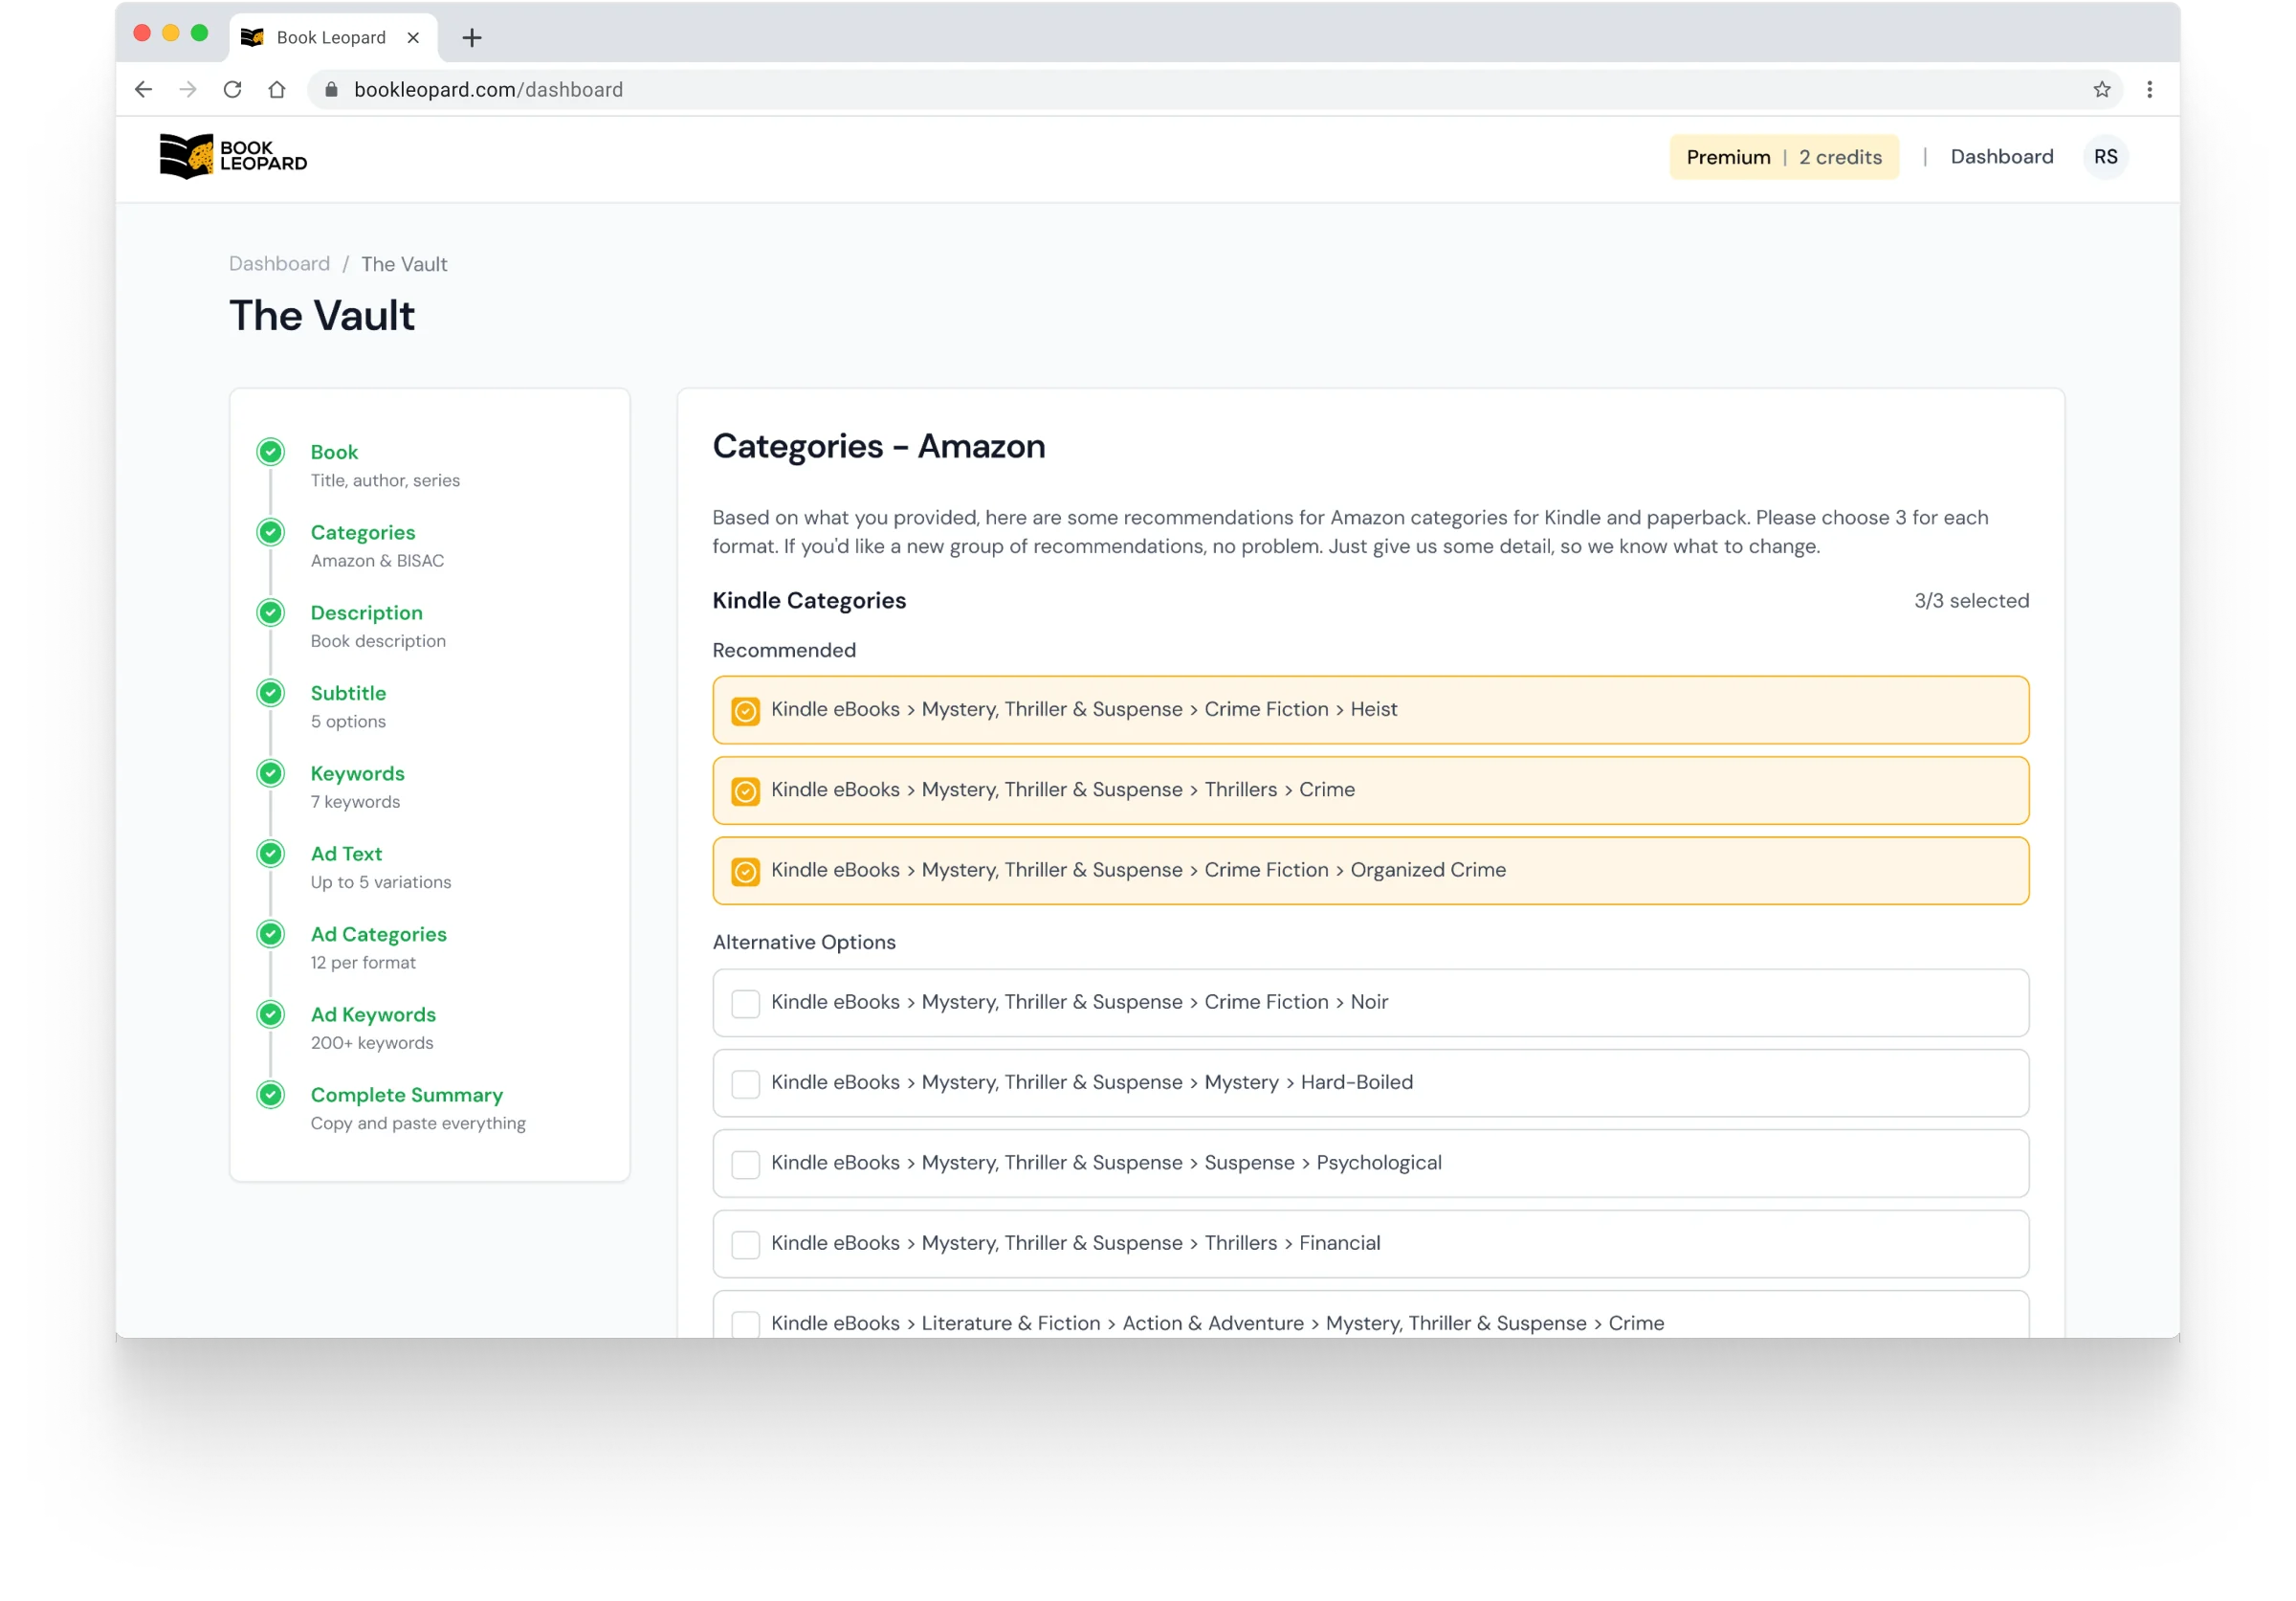Image resolution: width=2296 pixels, height=1601 pixels.
Task: Open Dashboard from the top navigation
Action: 2001,157
